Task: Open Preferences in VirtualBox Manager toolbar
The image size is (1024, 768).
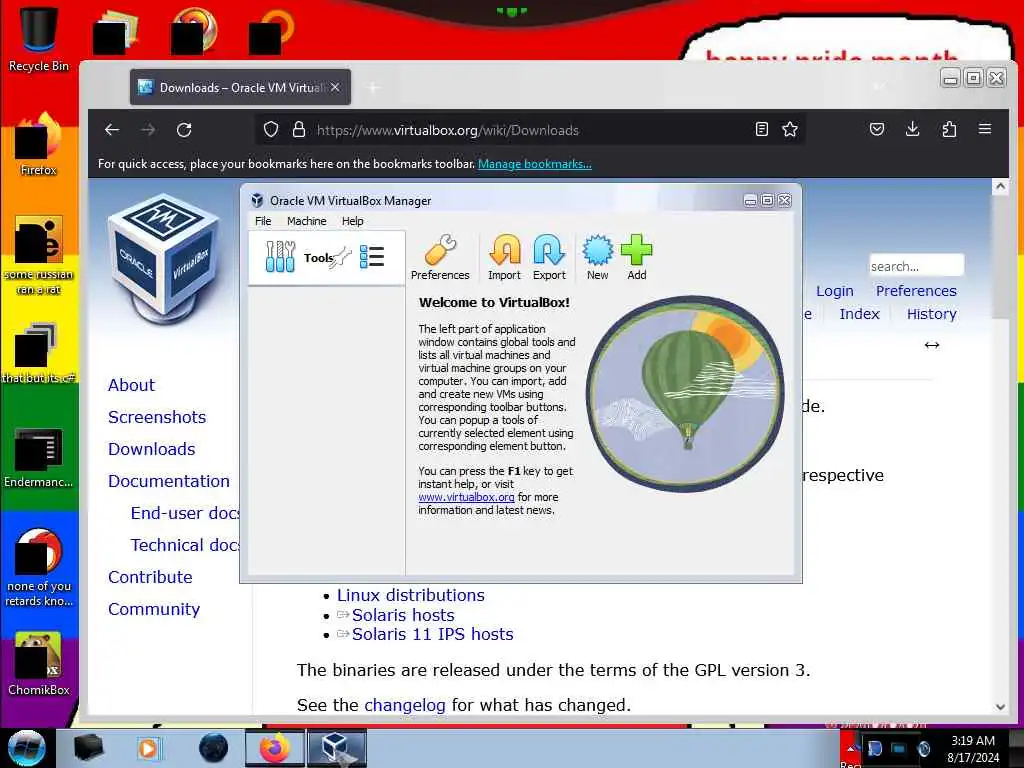Action: tap(440, 258)
